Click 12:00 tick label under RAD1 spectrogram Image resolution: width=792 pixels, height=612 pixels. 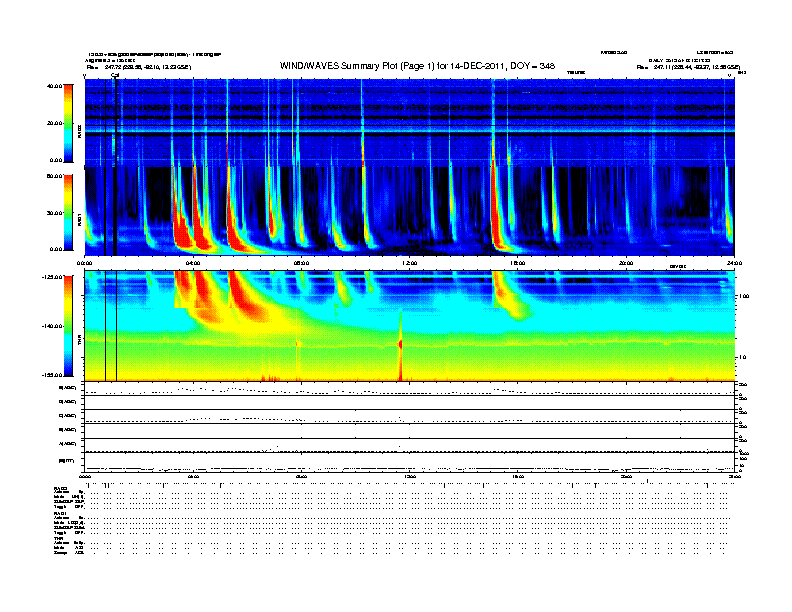(409, 263)
